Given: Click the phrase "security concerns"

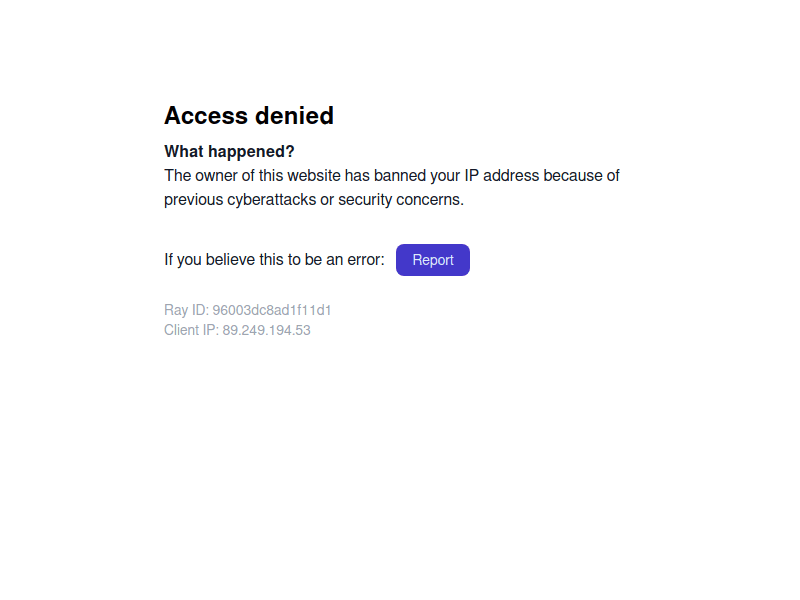Looking at the screenshot, I should point(401,199).
